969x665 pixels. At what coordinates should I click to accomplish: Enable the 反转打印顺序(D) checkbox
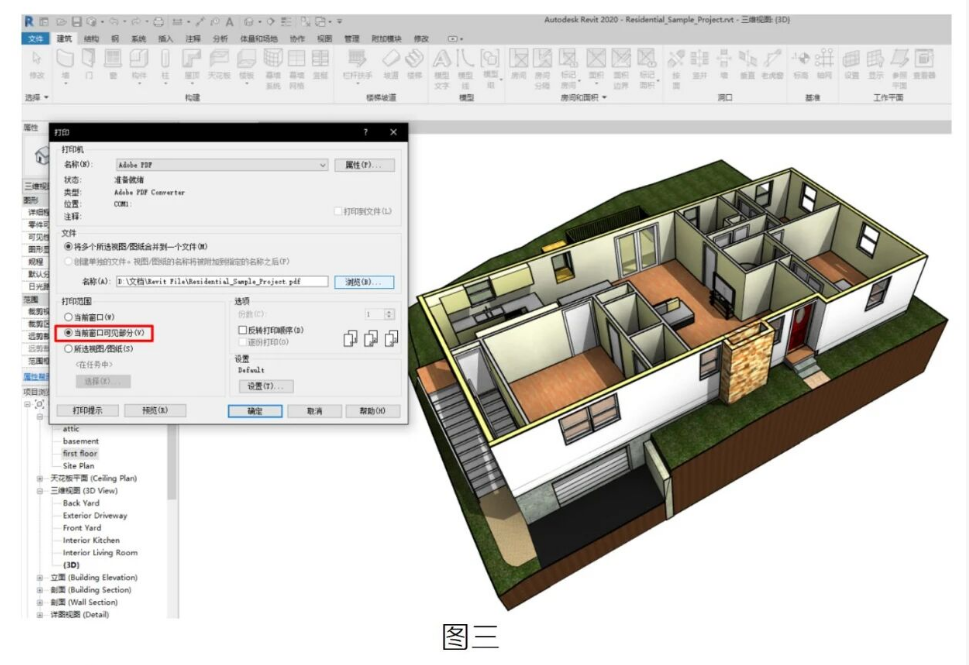pos(243,330)
